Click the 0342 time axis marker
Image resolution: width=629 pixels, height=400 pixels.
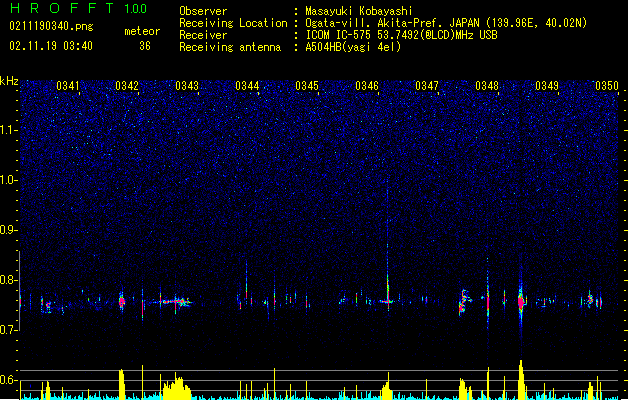pos(127,86)
